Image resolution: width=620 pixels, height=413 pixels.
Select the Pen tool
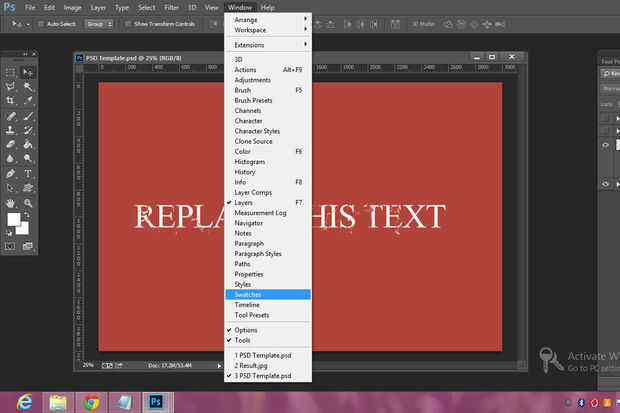[x=10, y=172]
